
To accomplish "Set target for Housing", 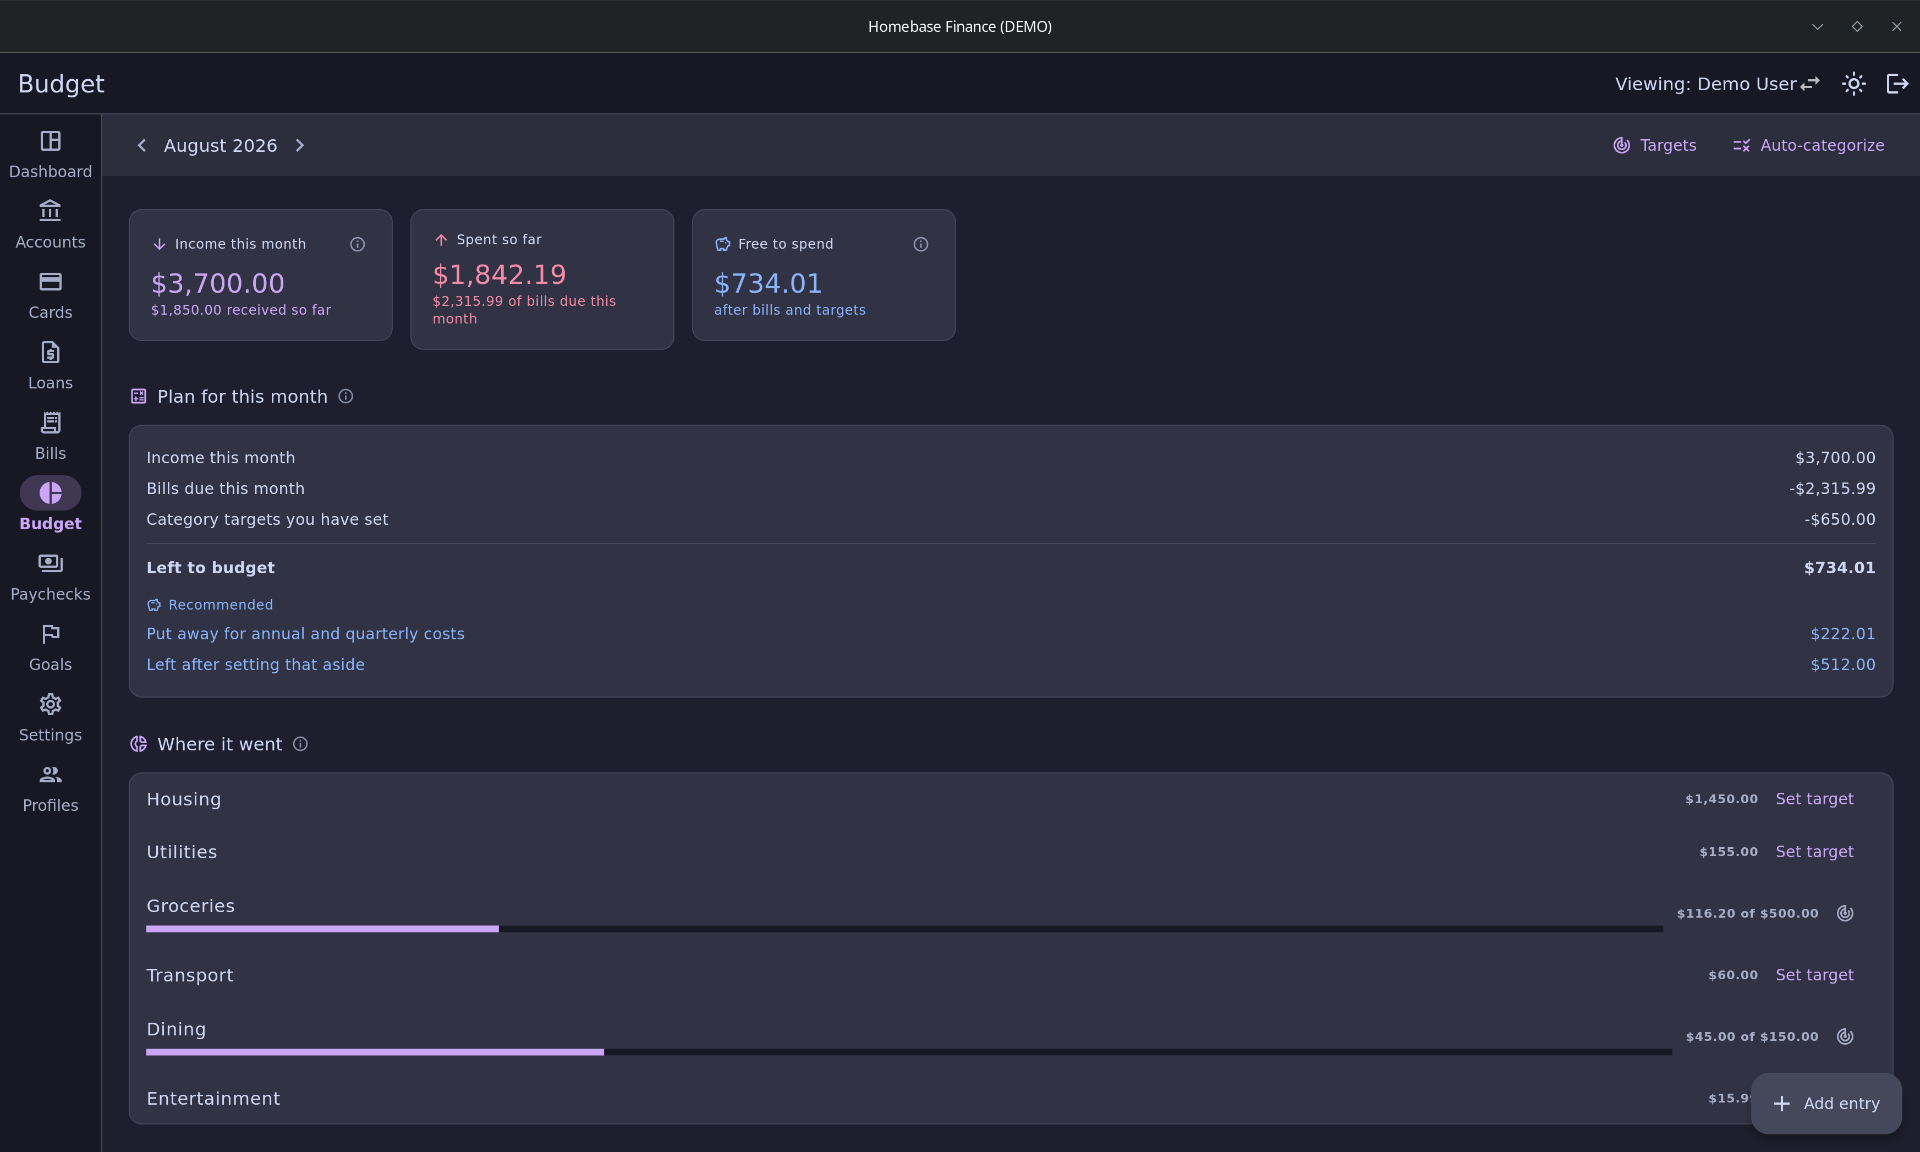I will click(x=1814, y=799).
